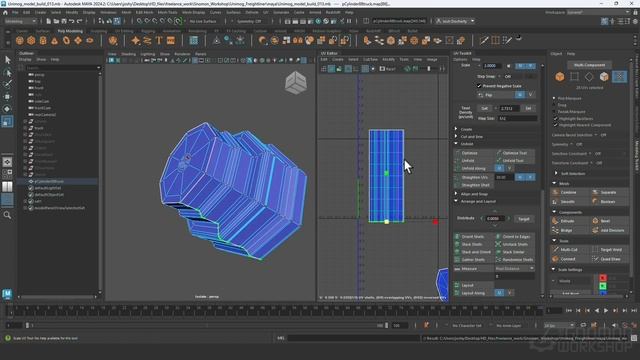Image resolution: width=640 pixels, height=360 pixels.
Task: Open the Pixel Distance measure dropdown
Action: click(x=514, y=268)
